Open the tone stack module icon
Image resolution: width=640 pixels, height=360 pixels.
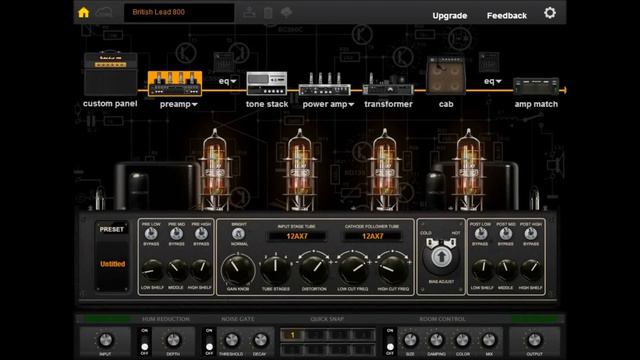pyautogui.click(x=267, y=83)
